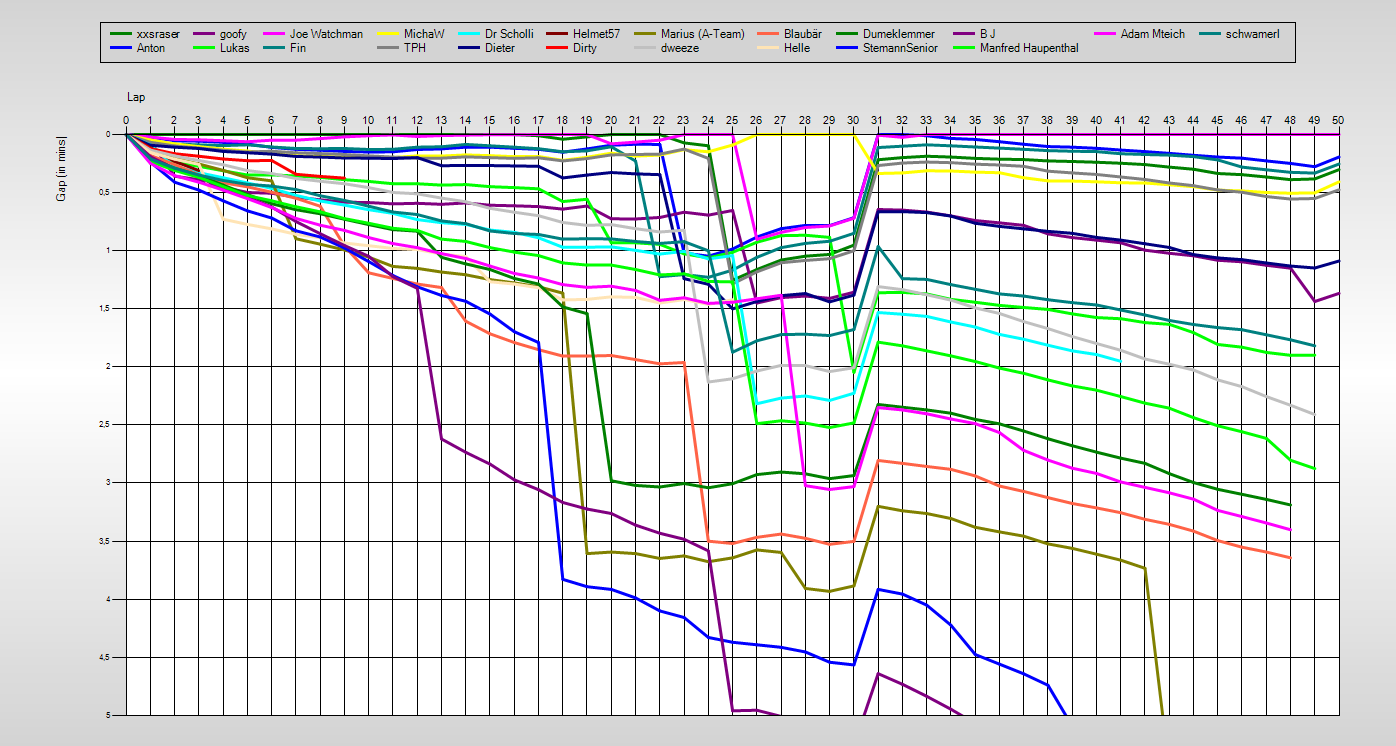Click the StemannSenior legend label

tap(903, 48)
